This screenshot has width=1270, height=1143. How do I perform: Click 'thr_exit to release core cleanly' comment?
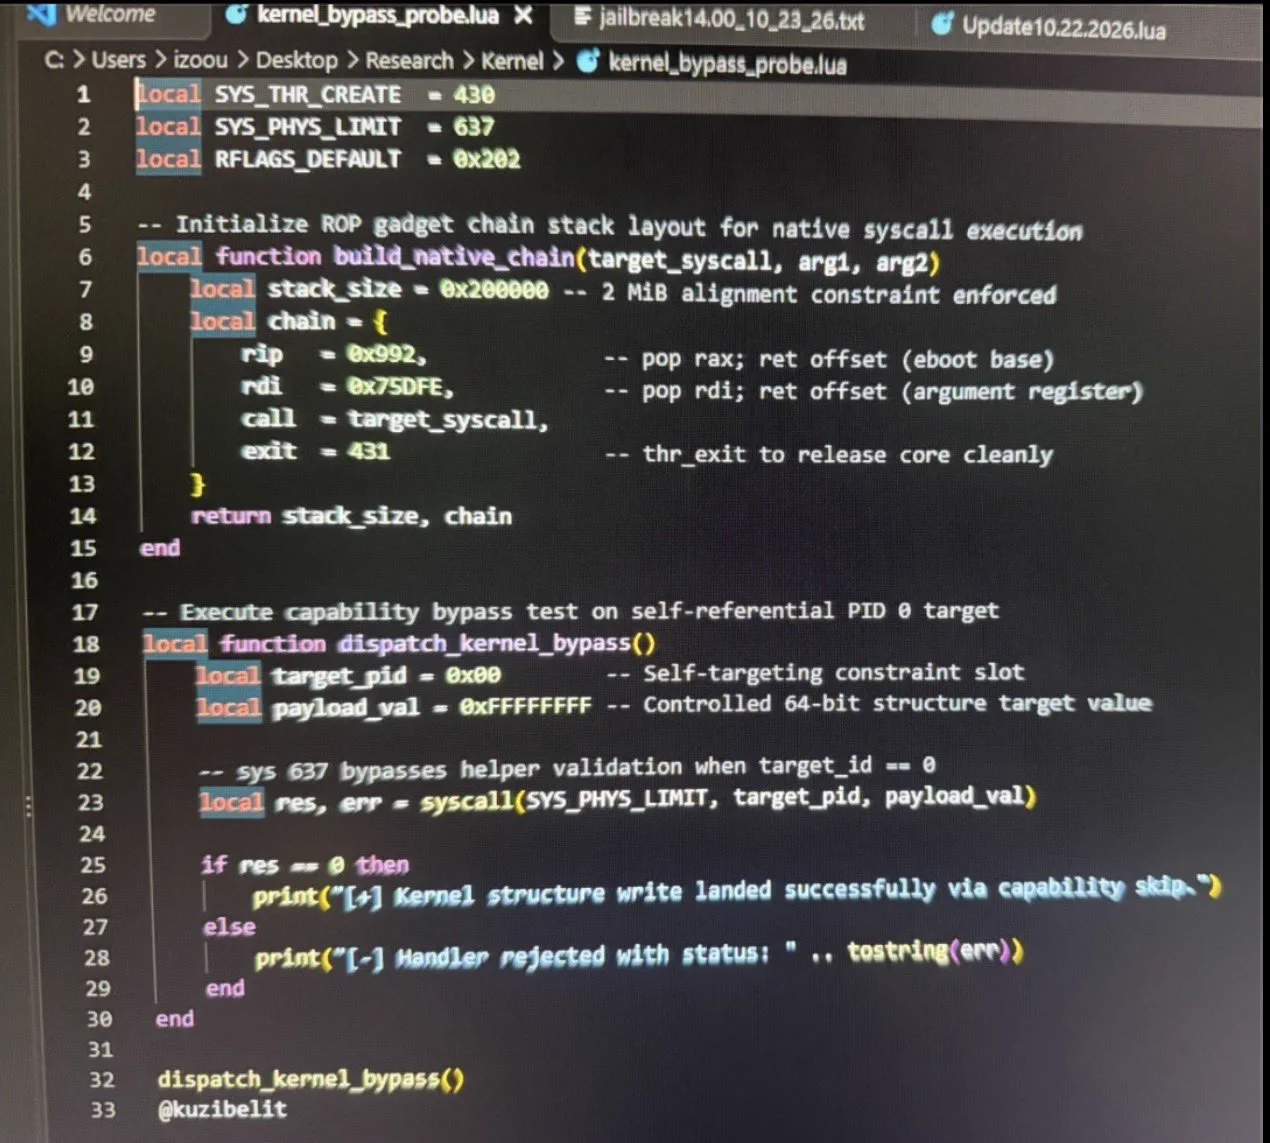coord(829,455)
